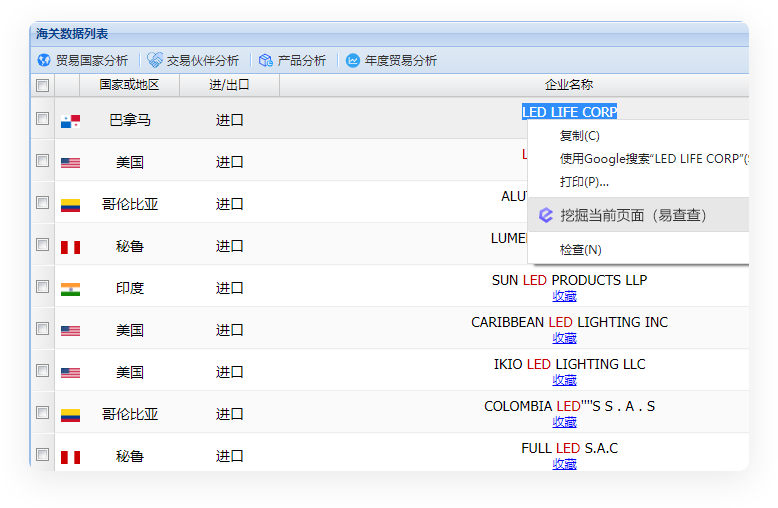Click the Peru flag in FULL LED row
The width and height of the screenshot is (778, 508).
[x=70, y=457]
